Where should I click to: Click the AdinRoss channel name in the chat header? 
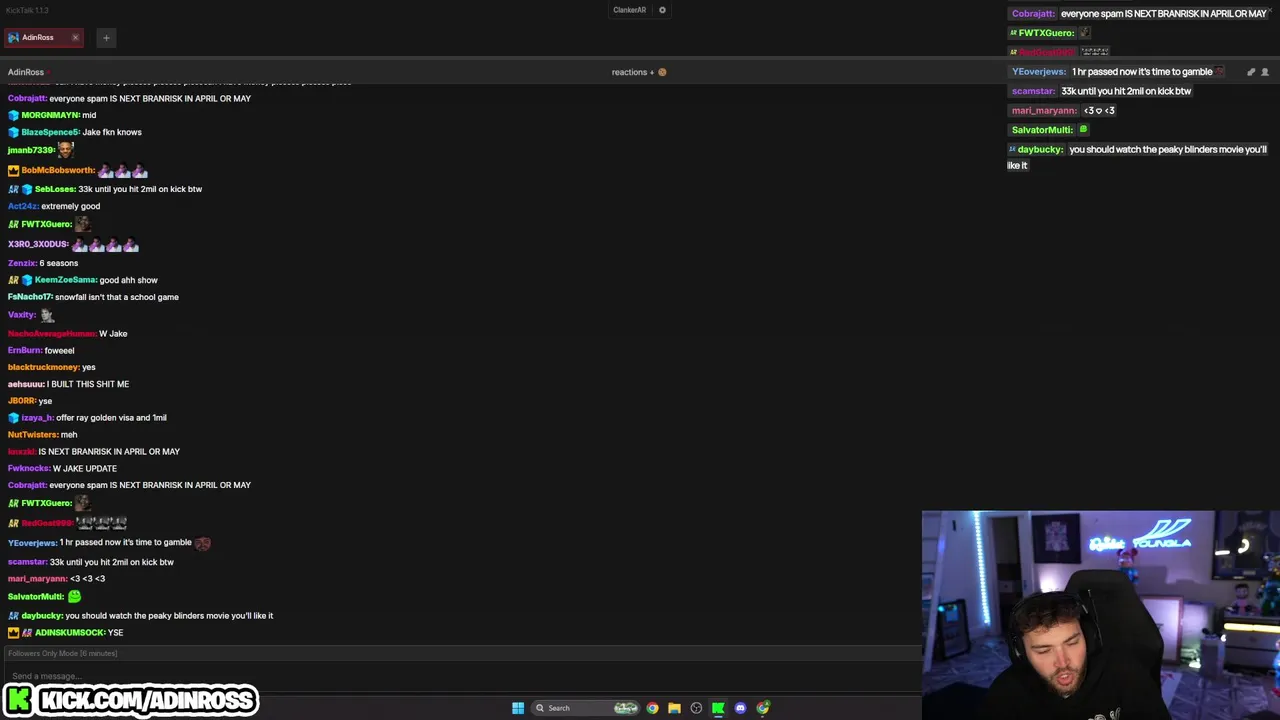pyautogui.click(x=26, y=72)
